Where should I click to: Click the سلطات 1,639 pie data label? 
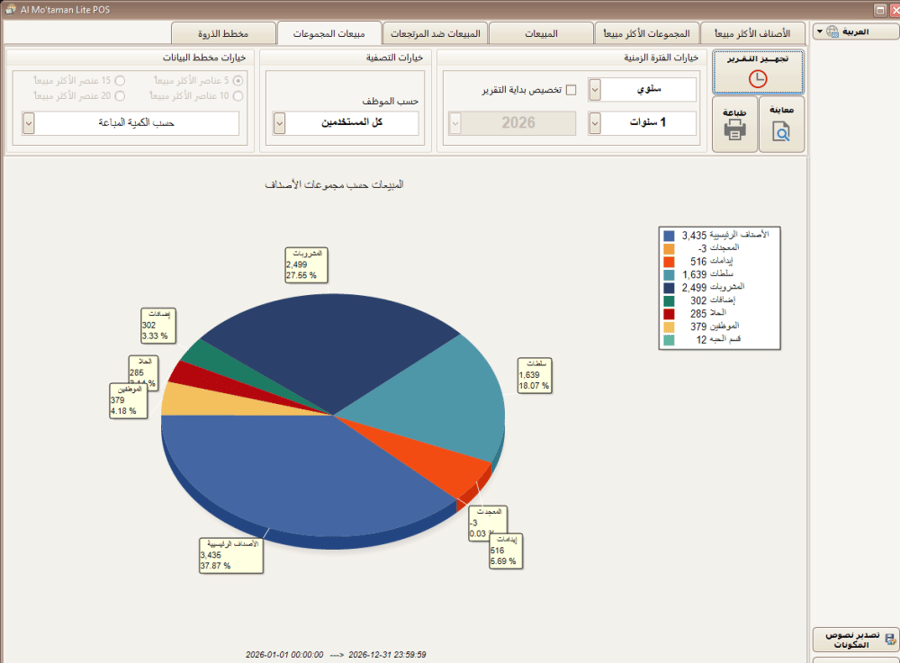535,375
